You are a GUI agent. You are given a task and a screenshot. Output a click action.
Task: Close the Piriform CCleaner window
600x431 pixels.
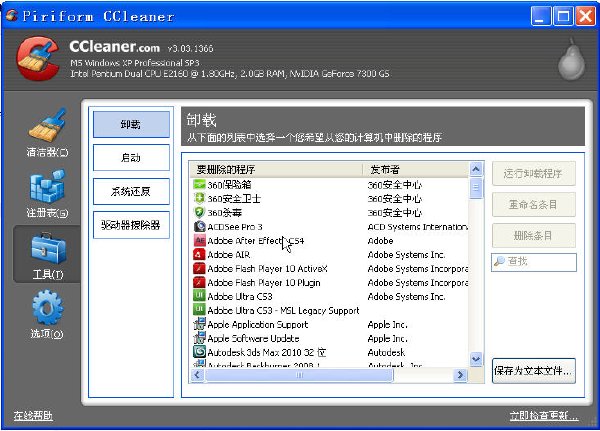[x=585, y=16]
